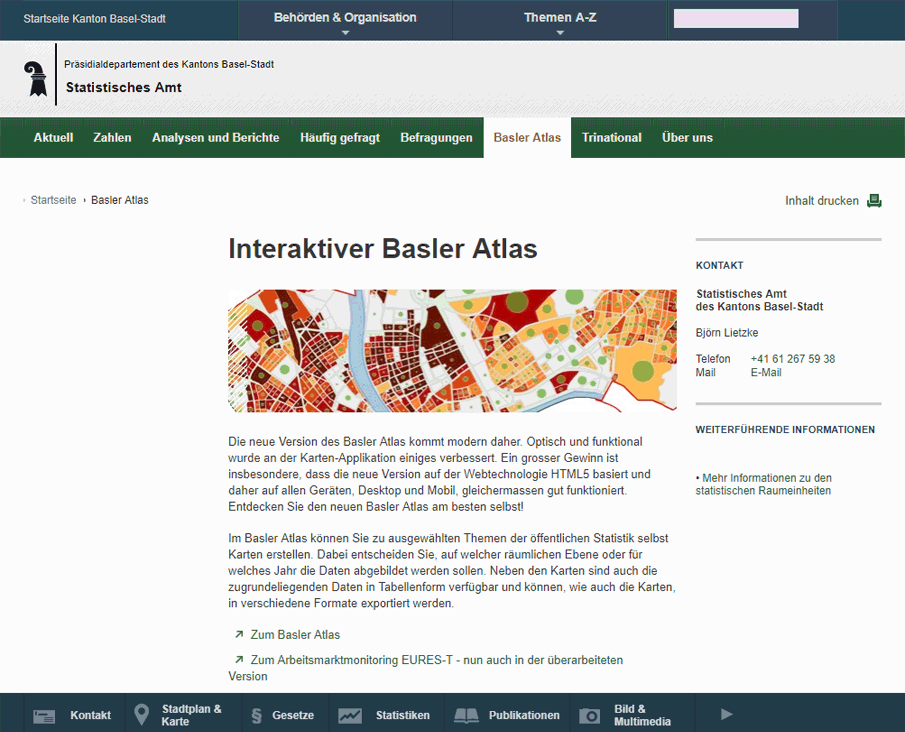Open the Aktuell navigation tab
The image size is (905, 732).
[53, 137]
